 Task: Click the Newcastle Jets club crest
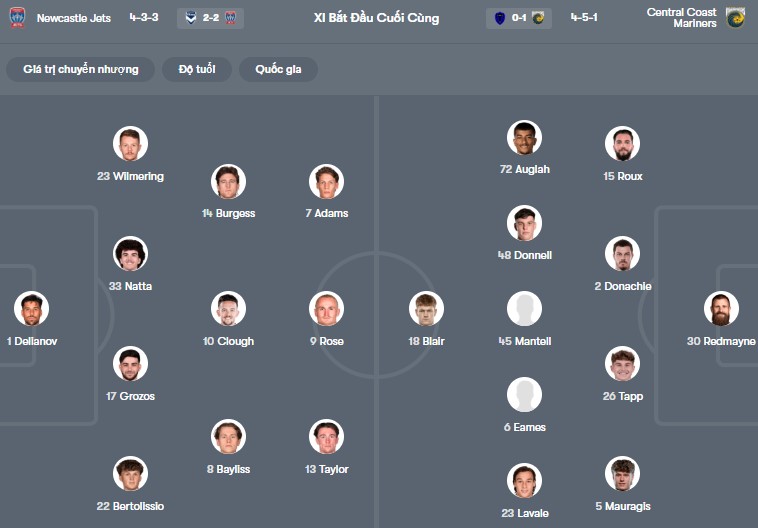coord(17,18)
